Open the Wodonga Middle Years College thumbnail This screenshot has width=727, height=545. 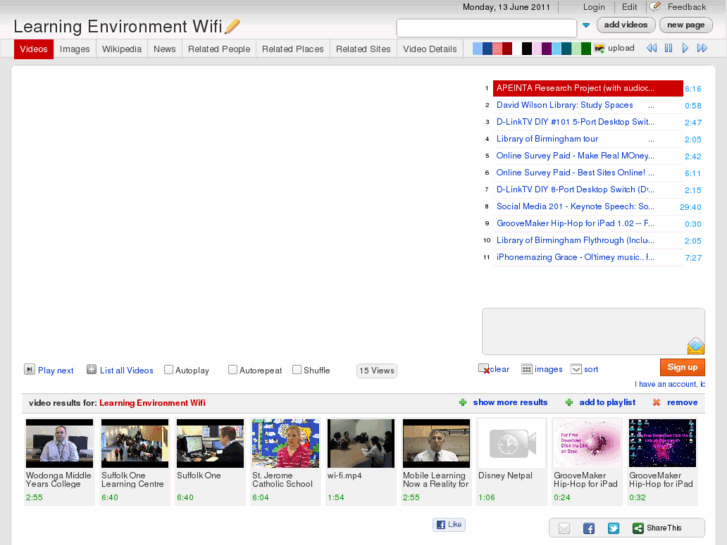[59, 443]
